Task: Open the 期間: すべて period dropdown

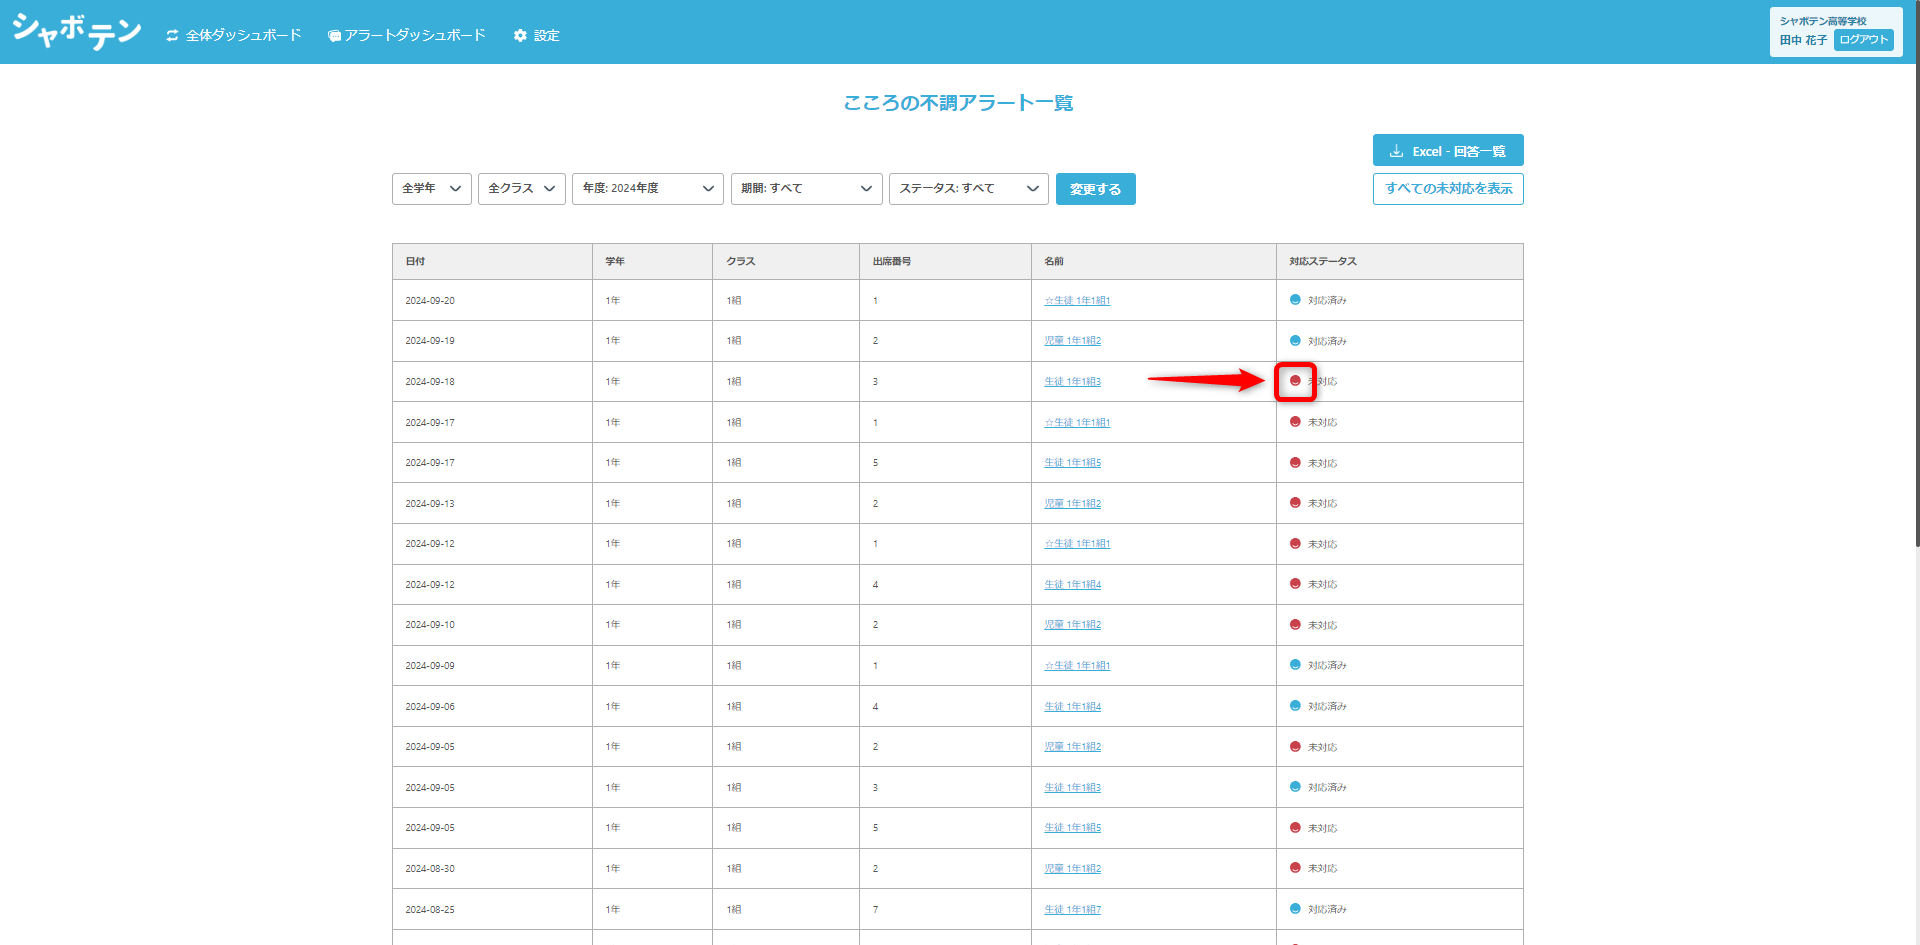Action: coord(807,189)
